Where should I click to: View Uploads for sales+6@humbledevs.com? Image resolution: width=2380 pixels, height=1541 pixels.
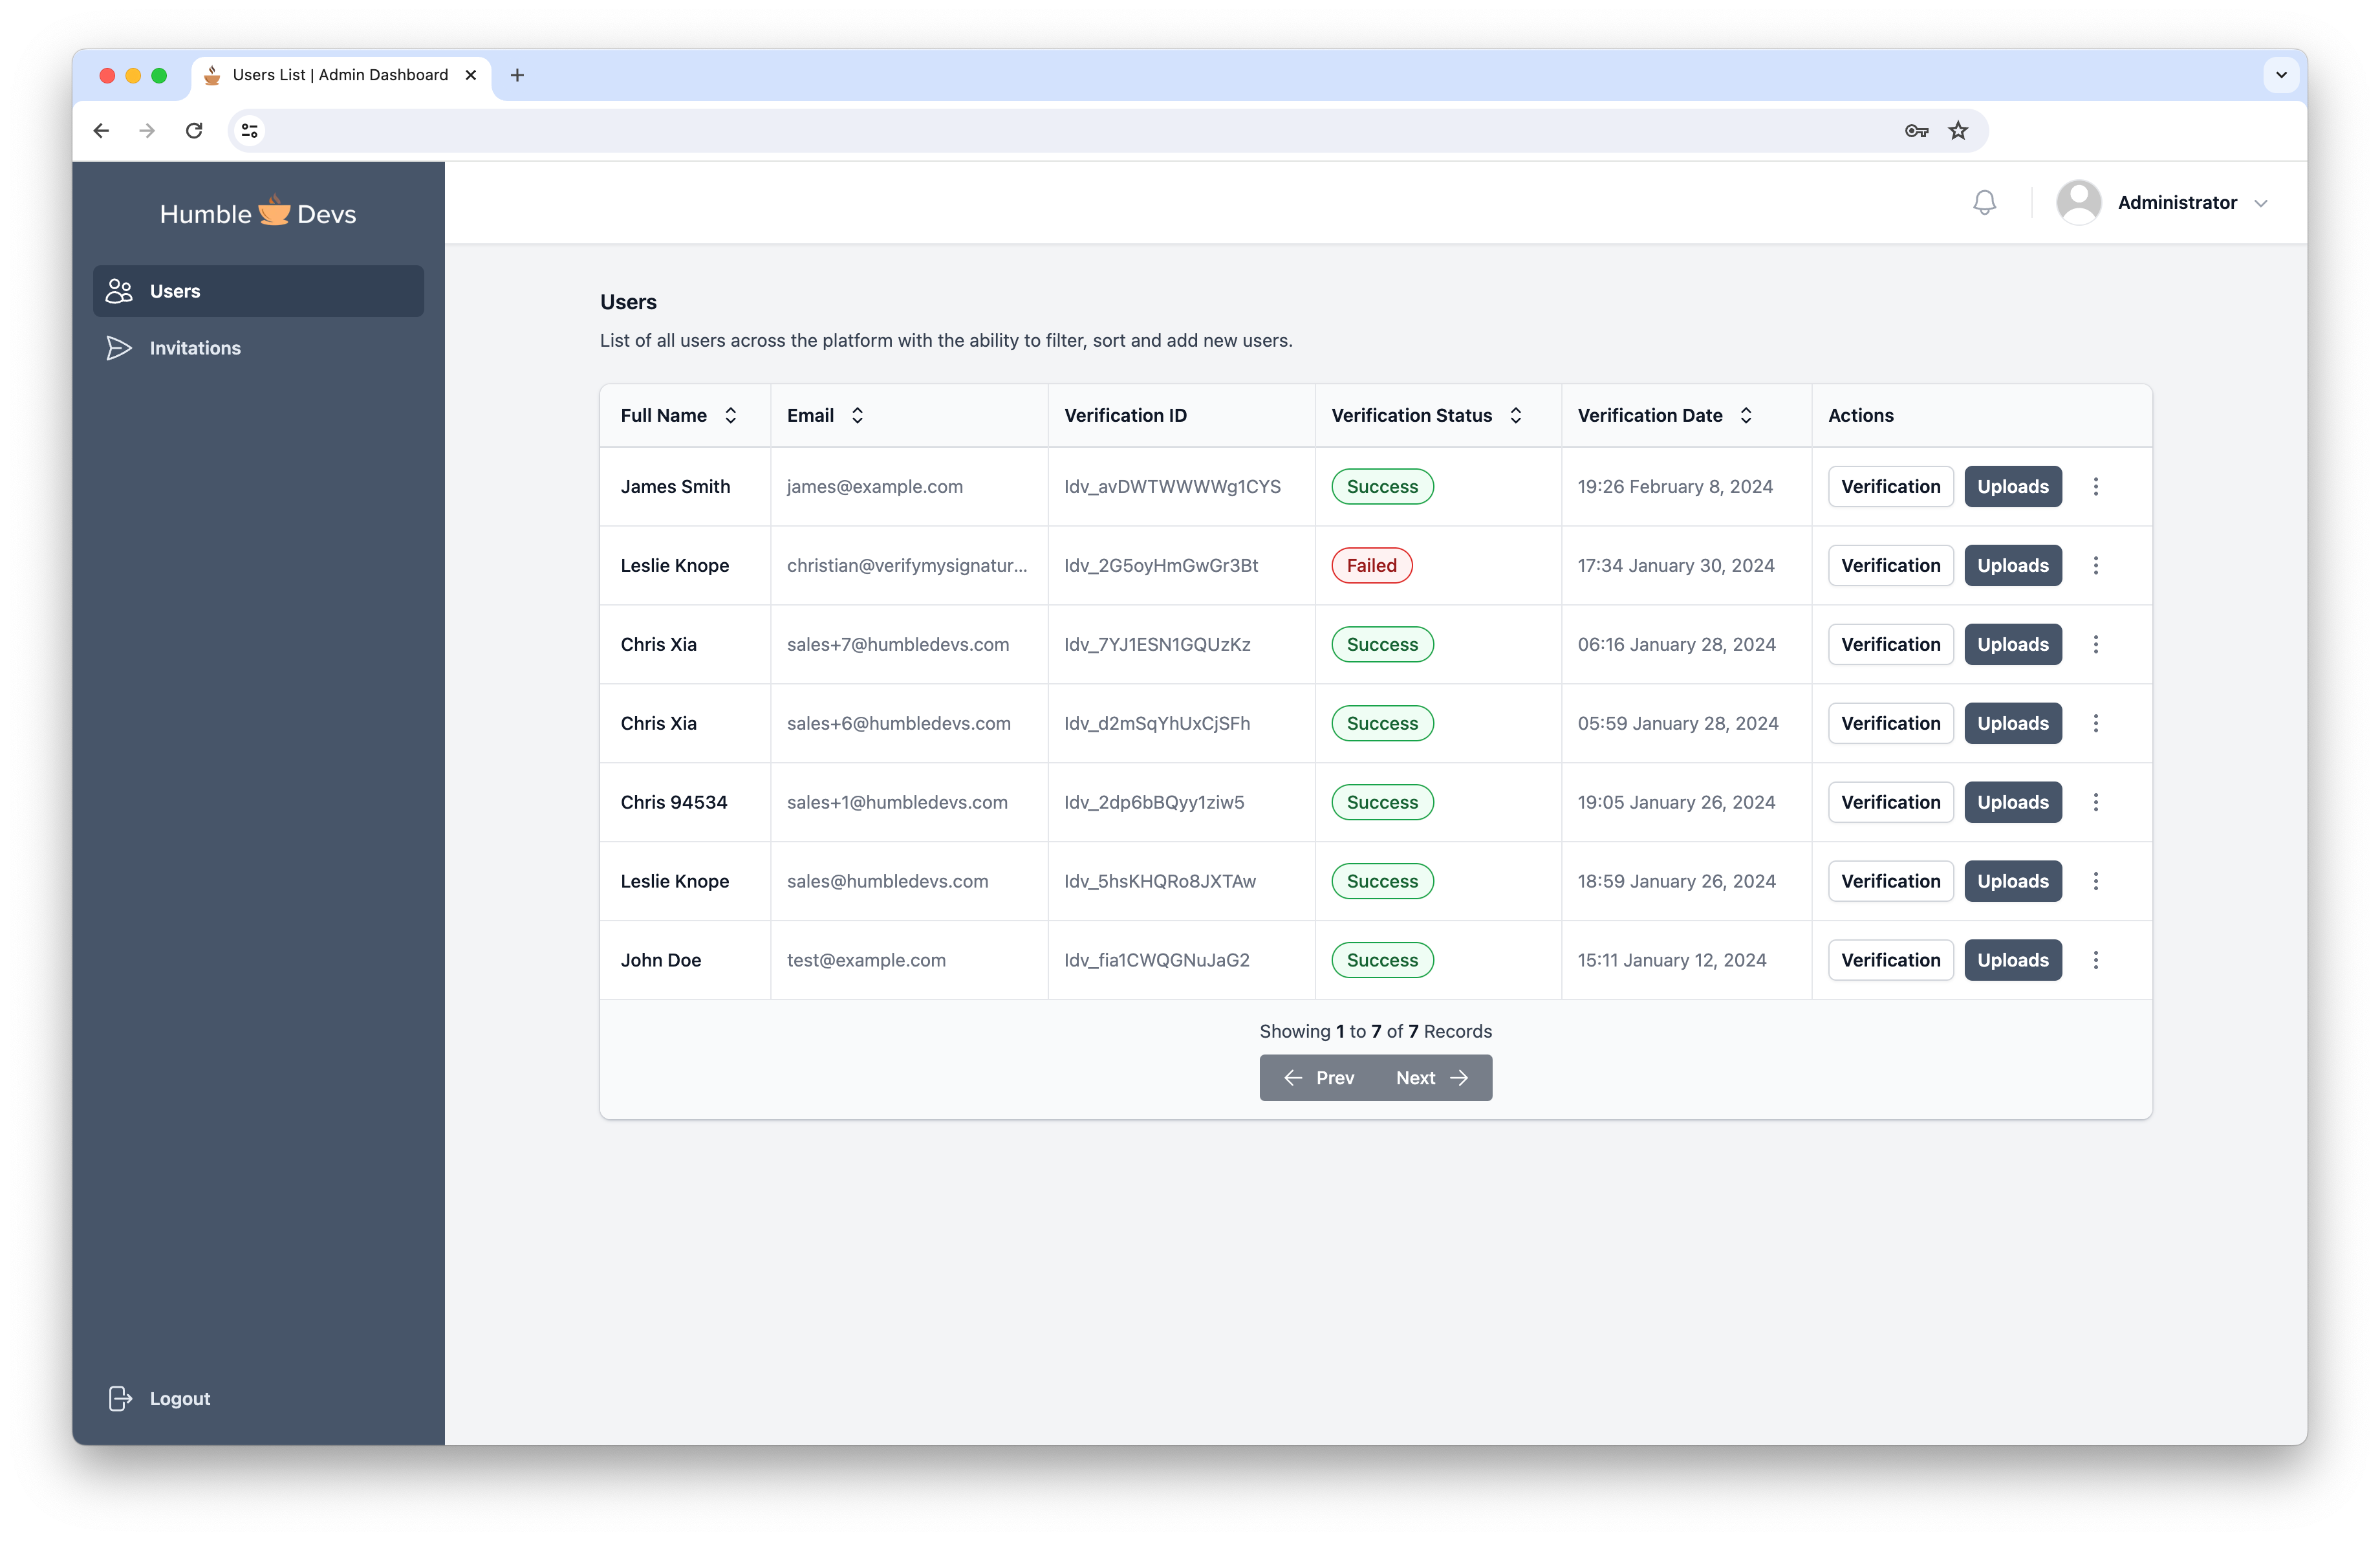(x=2012, y=724)
